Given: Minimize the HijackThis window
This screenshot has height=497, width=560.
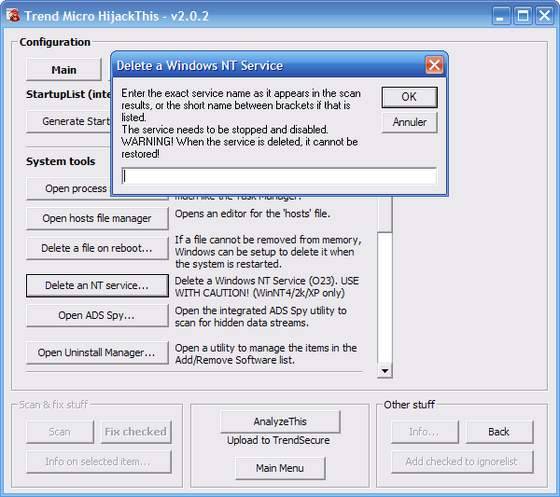Looking at the screenshot, I should 501,16.
